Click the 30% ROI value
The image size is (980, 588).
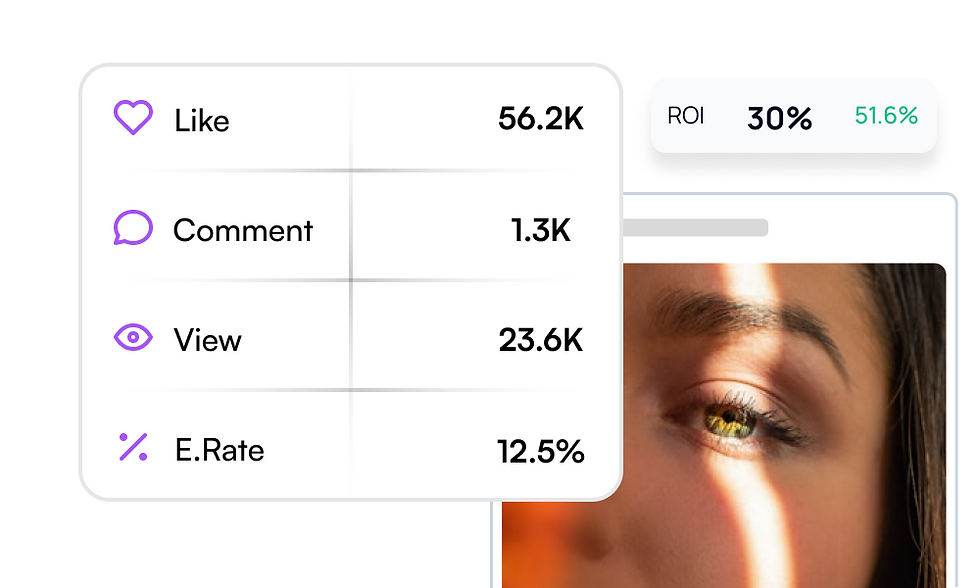(779, 119)
